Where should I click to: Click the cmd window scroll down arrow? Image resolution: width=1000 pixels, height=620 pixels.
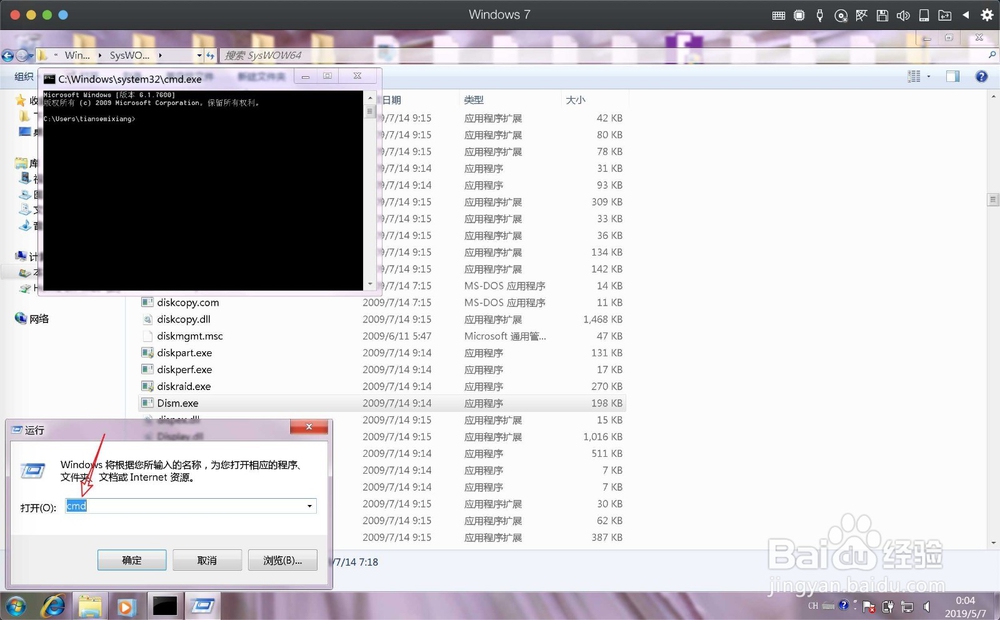point(370,284)
